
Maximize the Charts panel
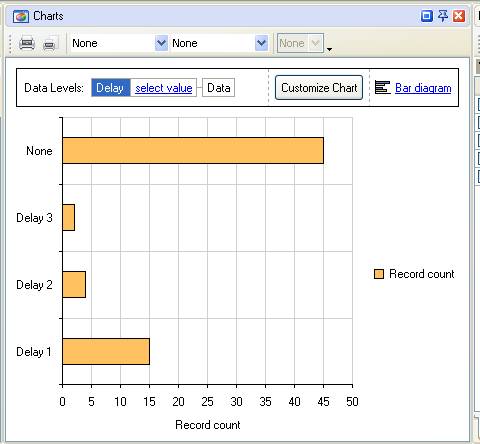tap(427, 16)
